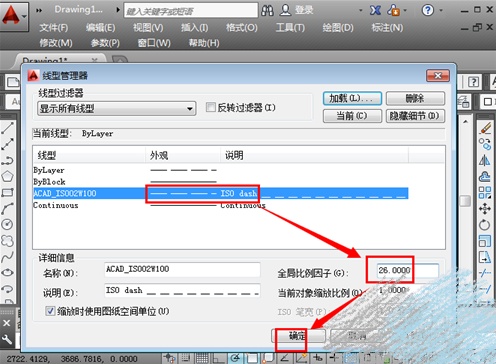Viewport: 496px width, 364px height.
Task: Click the Appearance (外观) column header
Action: click(x=183, y=155)
